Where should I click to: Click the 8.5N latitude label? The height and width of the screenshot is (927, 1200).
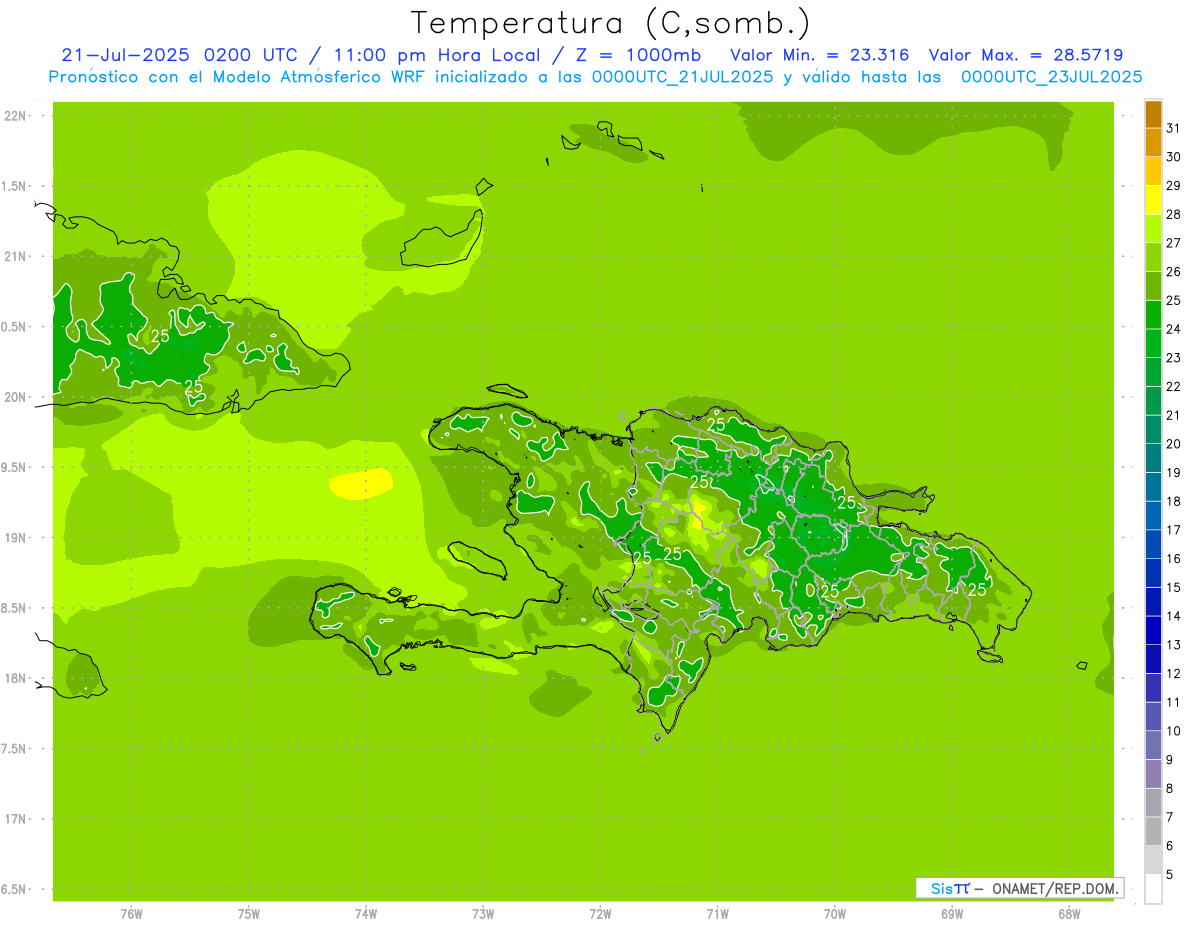(x=16, y=608)
